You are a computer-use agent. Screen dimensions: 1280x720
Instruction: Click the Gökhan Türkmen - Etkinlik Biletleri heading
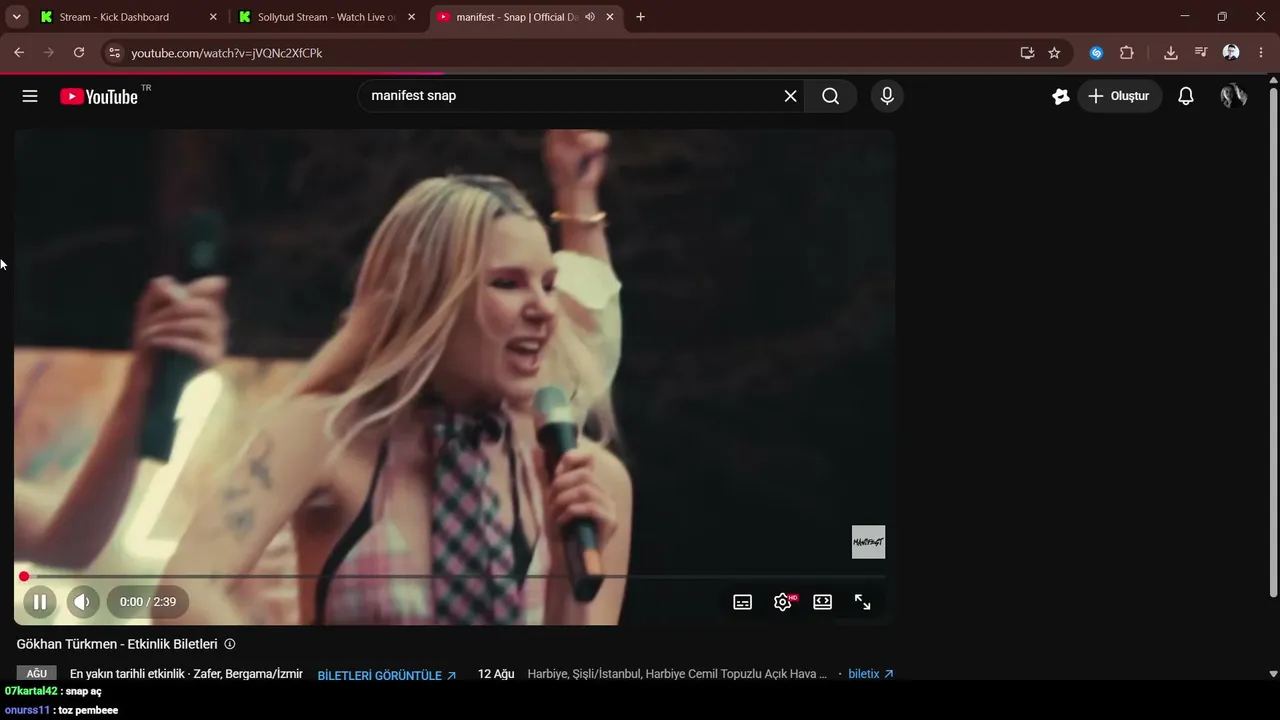(117, 644)
